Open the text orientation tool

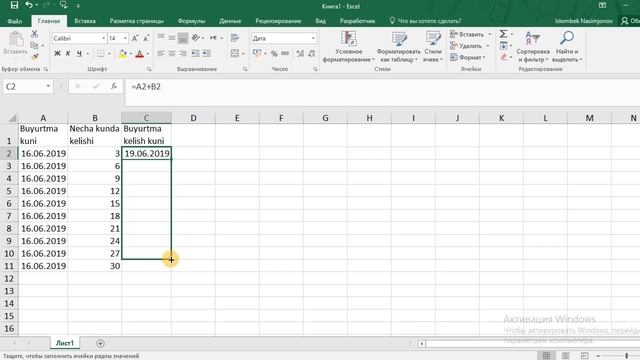pyautogui.click(x=196, y=38)
